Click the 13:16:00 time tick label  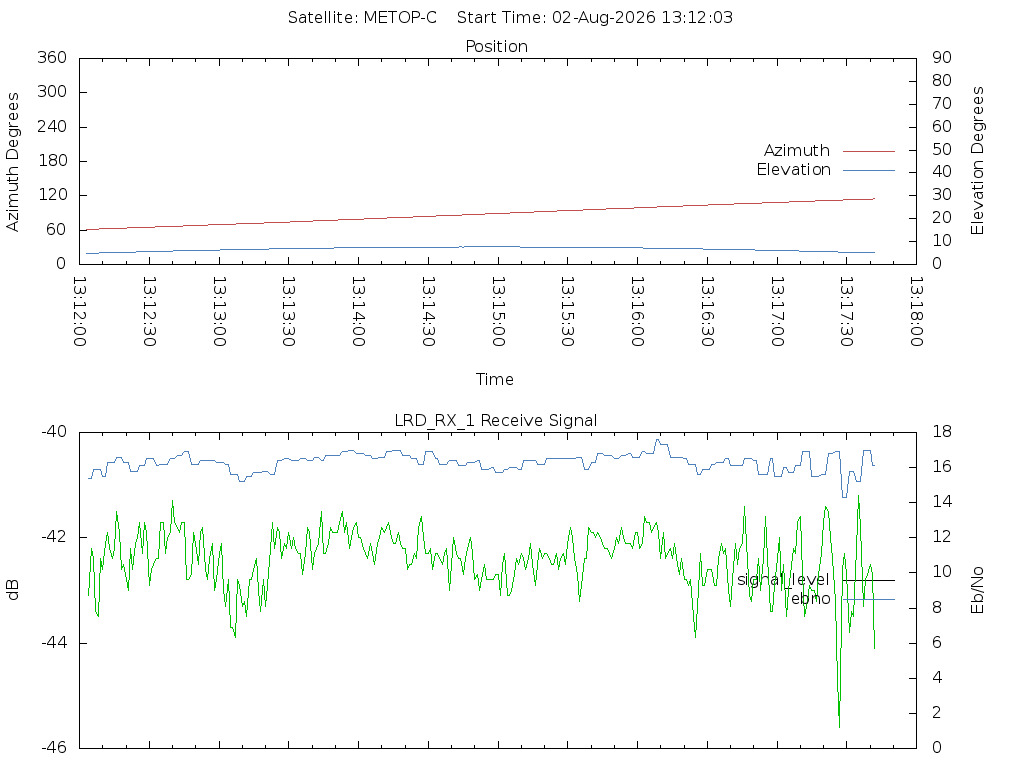[637, 312]
